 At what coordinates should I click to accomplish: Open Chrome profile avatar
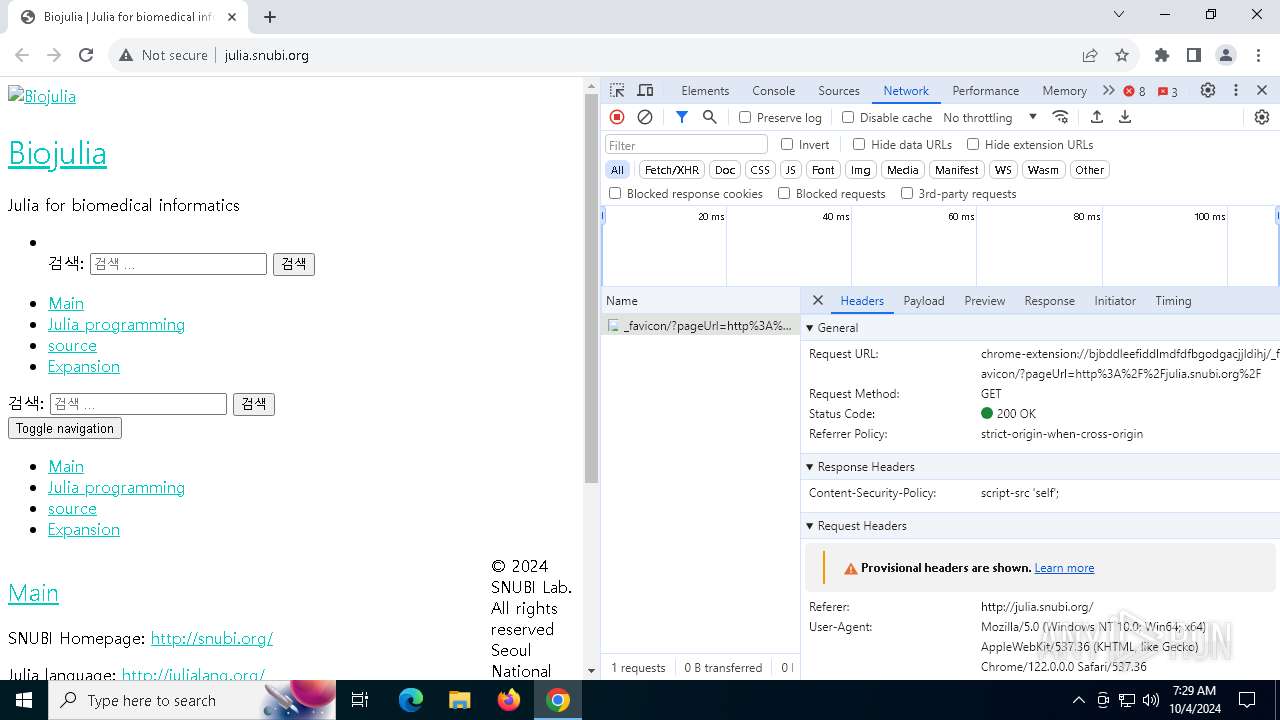pyautogui.click(x=1226, y=55)
